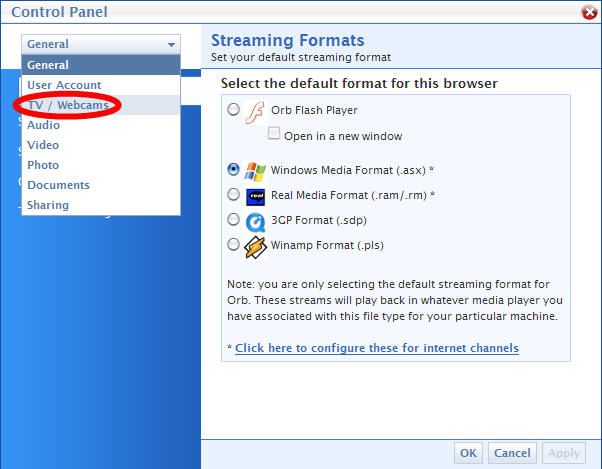The image size is (602, 469).
Task: Choose Video in the dropdown list
Action: (101, 145)
